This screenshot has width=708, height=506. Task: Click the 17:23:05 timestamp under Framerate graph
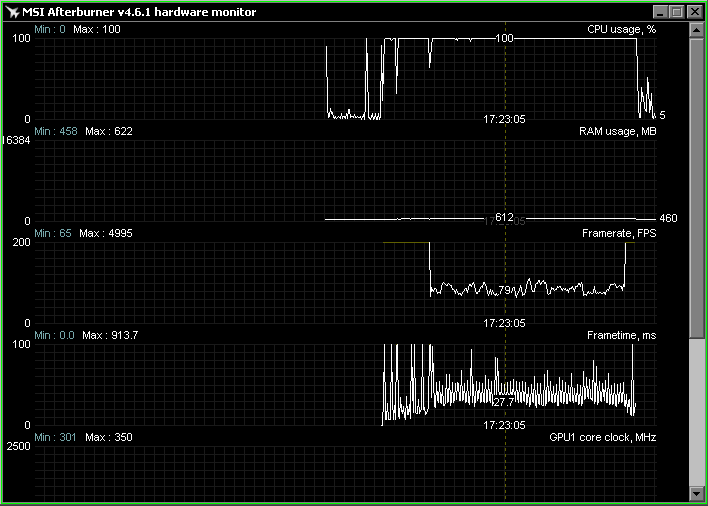[504, 324]
